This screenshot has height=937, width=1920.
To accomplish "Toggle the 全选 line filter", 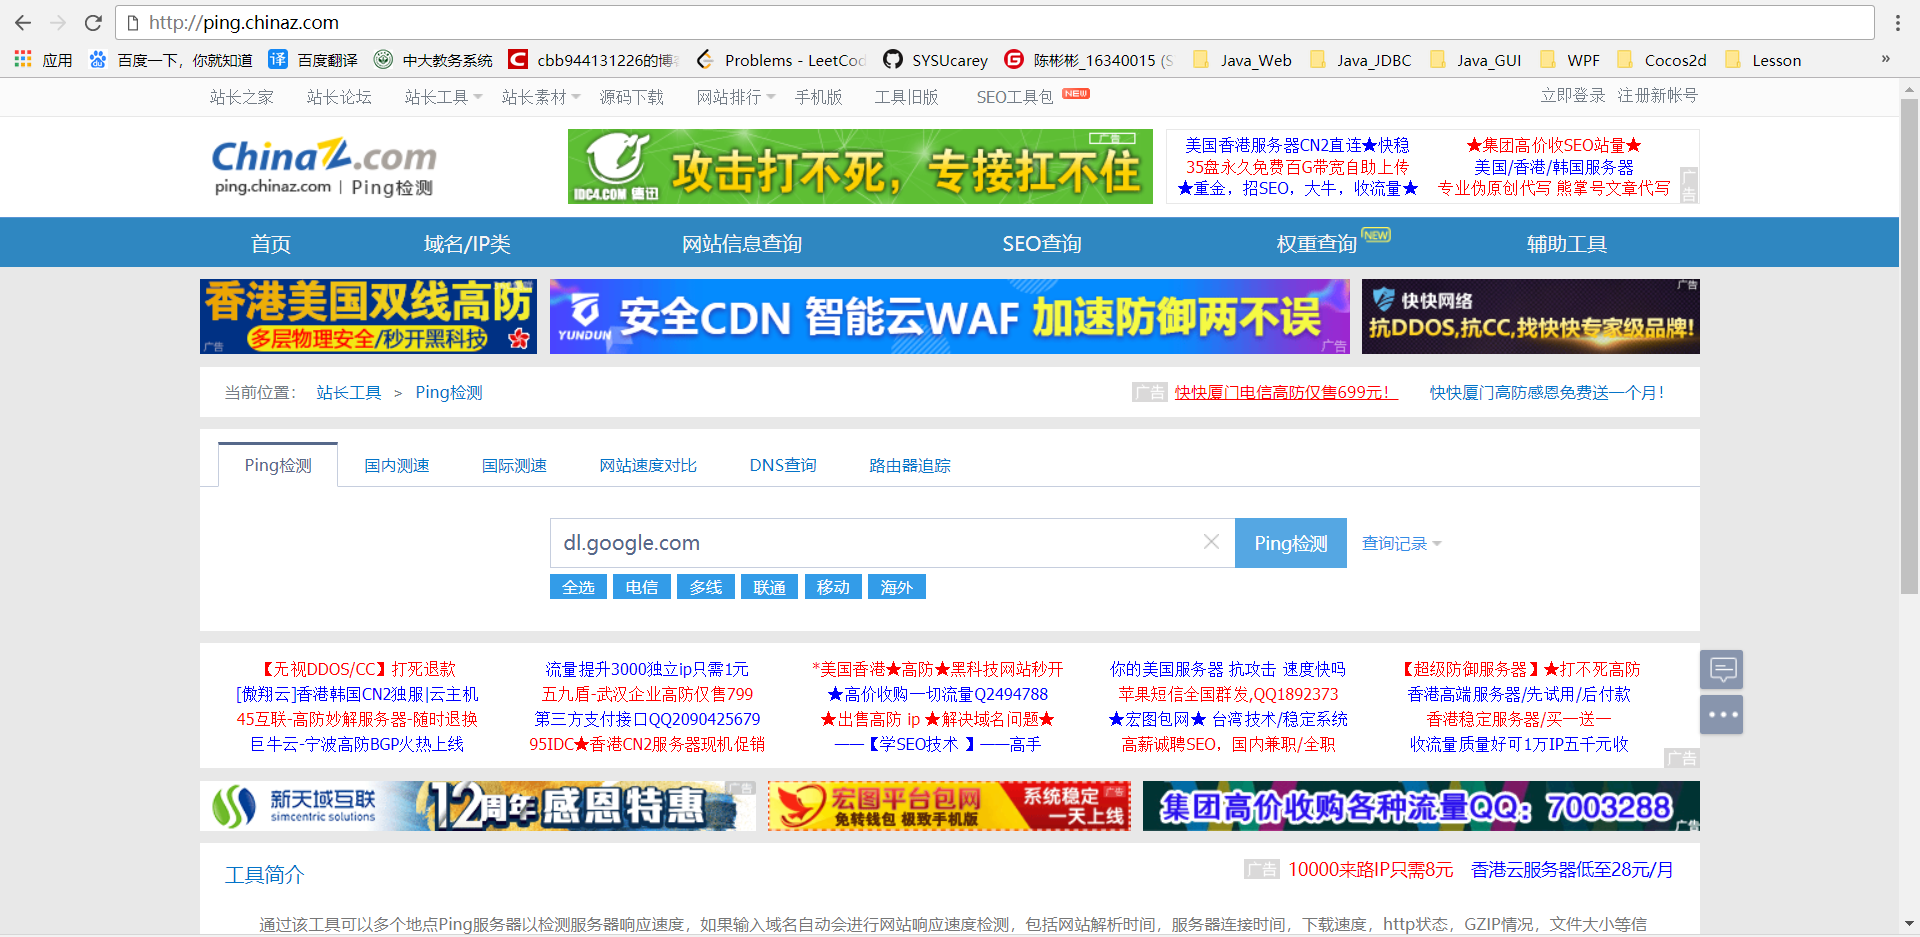I will pos(578,587).
